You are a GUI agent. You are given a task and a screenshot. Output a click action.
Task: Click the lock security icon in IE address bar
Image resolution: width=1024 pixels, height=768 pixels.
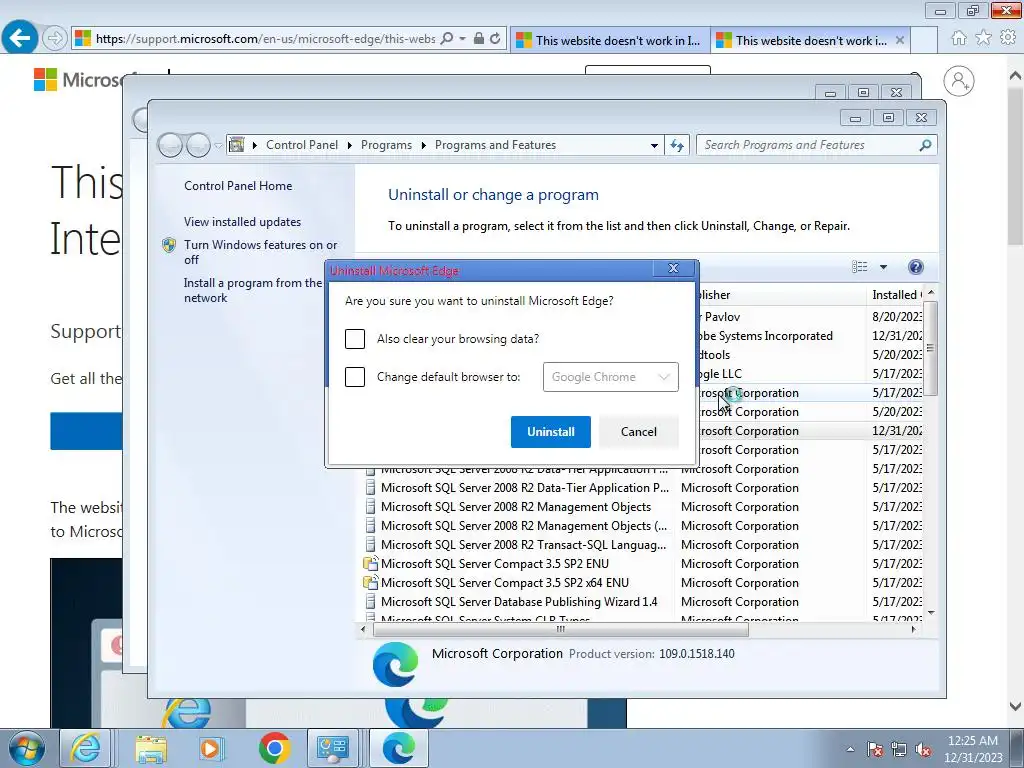click(x=479, y=39)
